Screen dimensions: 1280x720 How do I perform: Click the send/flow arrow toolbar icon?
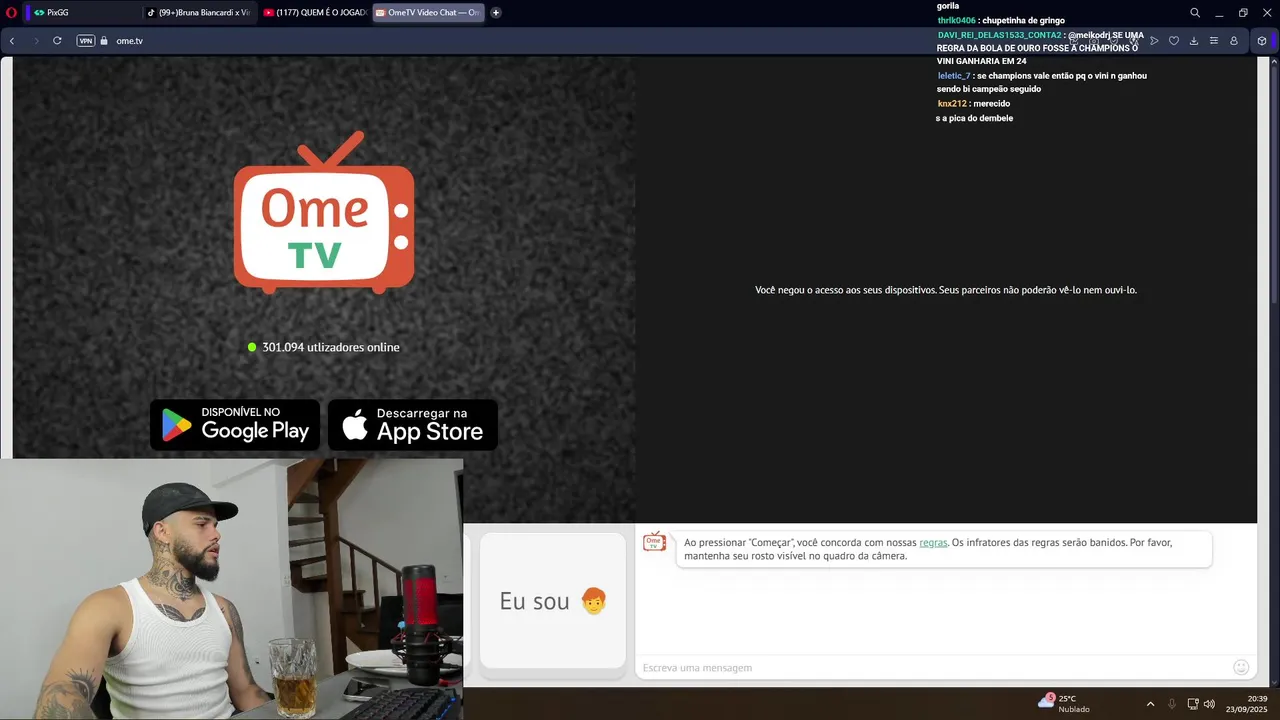pyautogui.click(x=1154, y=41)
